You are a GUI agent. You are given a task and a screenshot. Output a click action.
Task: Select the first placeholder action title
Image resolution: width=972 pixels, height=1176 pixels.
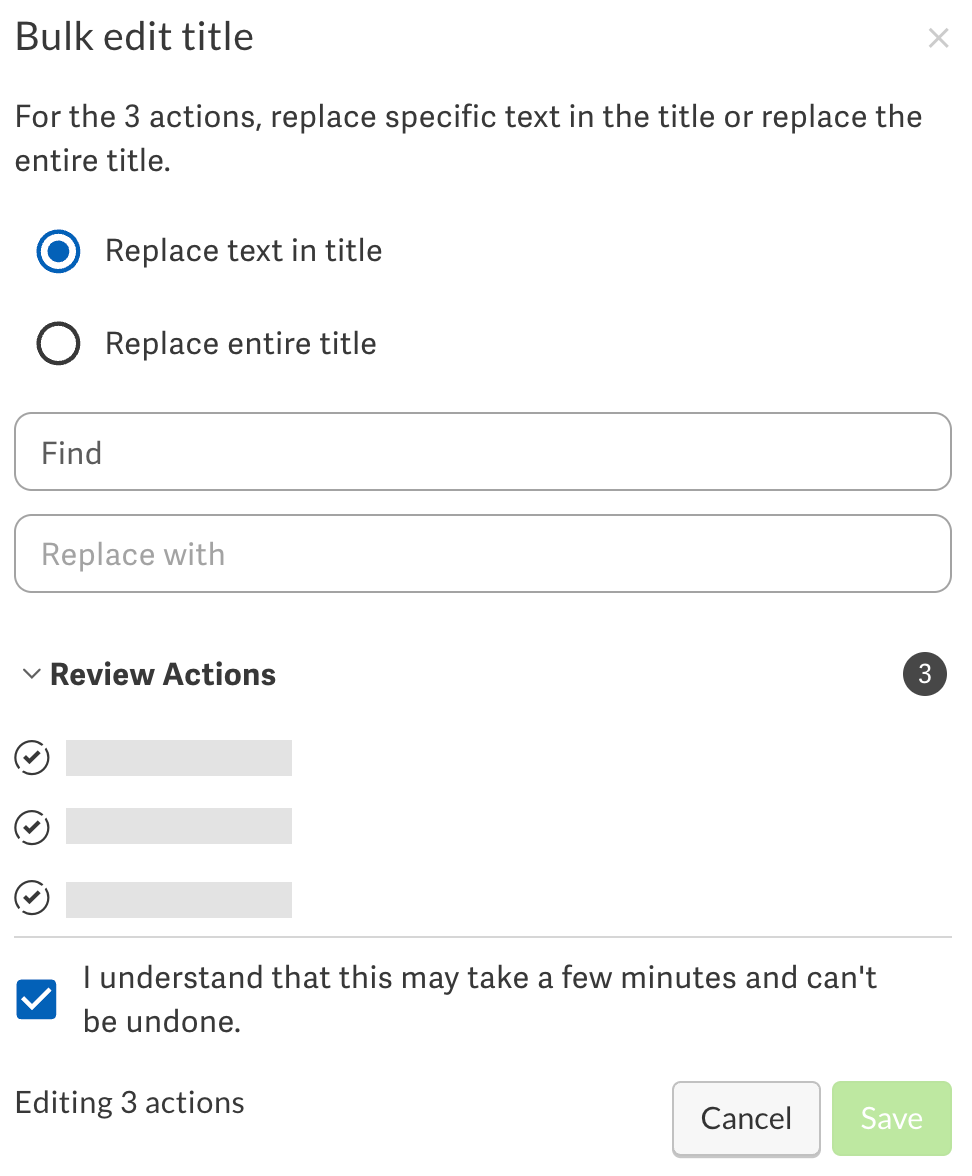coord(178,758)
